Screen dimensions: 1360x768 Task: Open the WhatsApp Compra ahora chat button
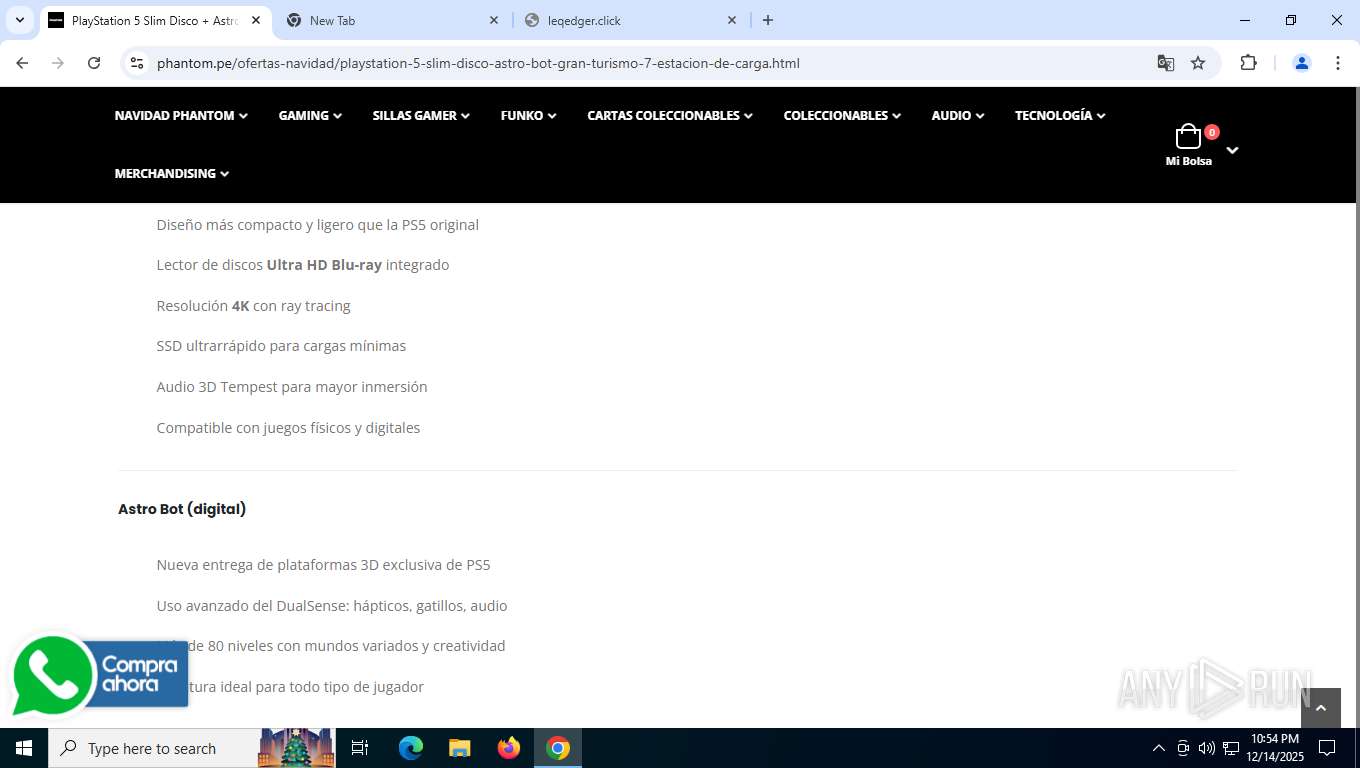[99, 675]
